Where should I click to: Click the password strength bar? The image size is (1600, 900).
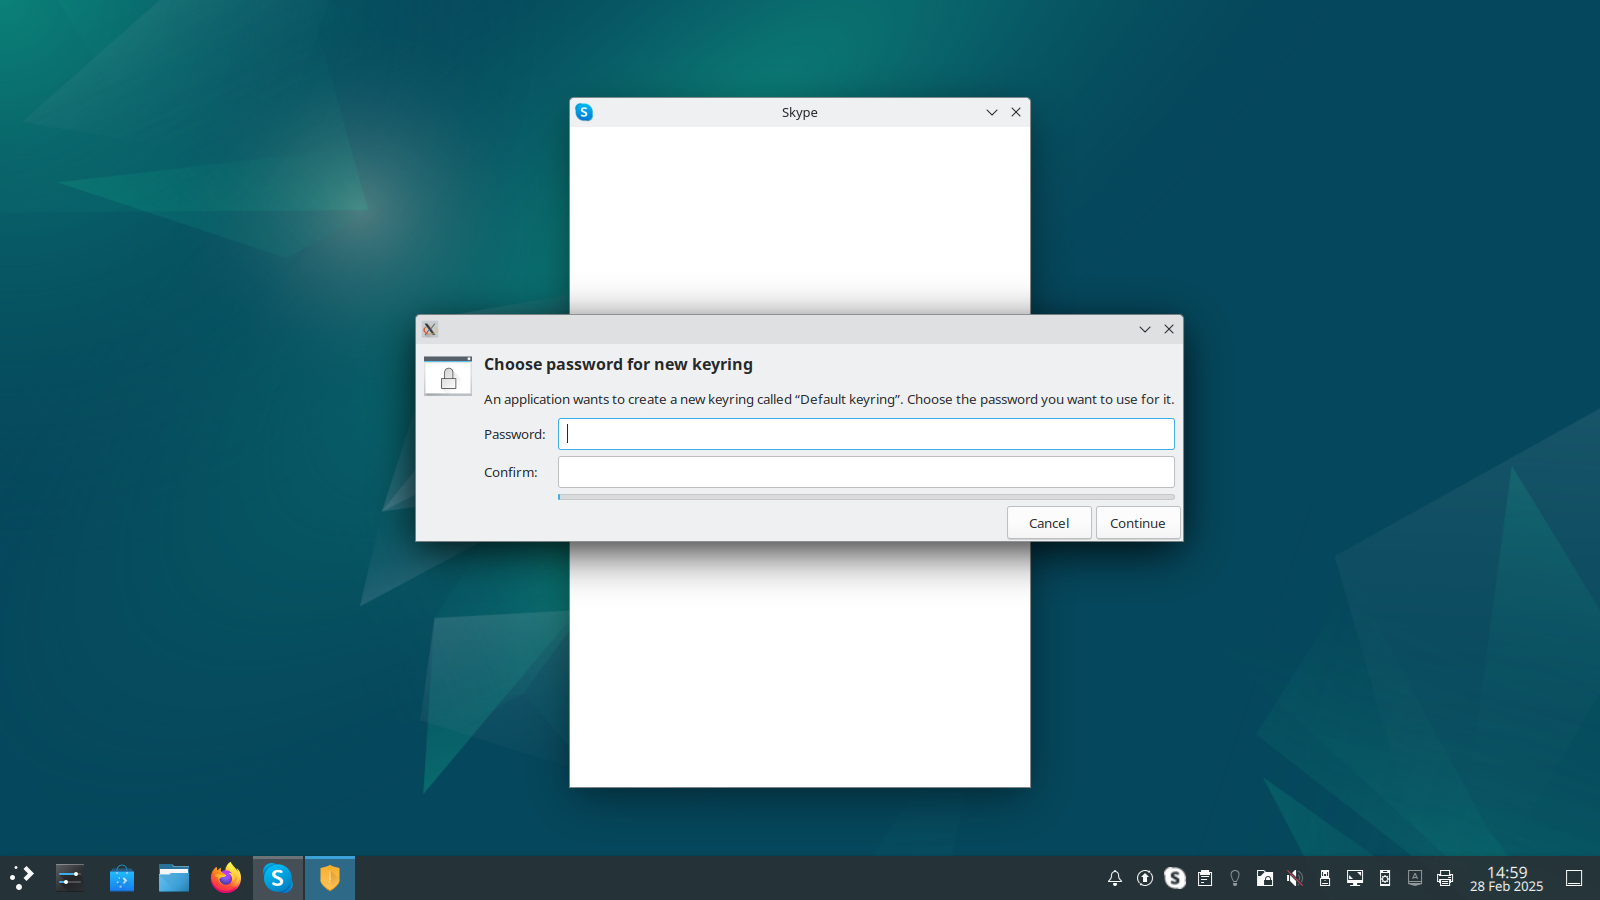point(866,497)
